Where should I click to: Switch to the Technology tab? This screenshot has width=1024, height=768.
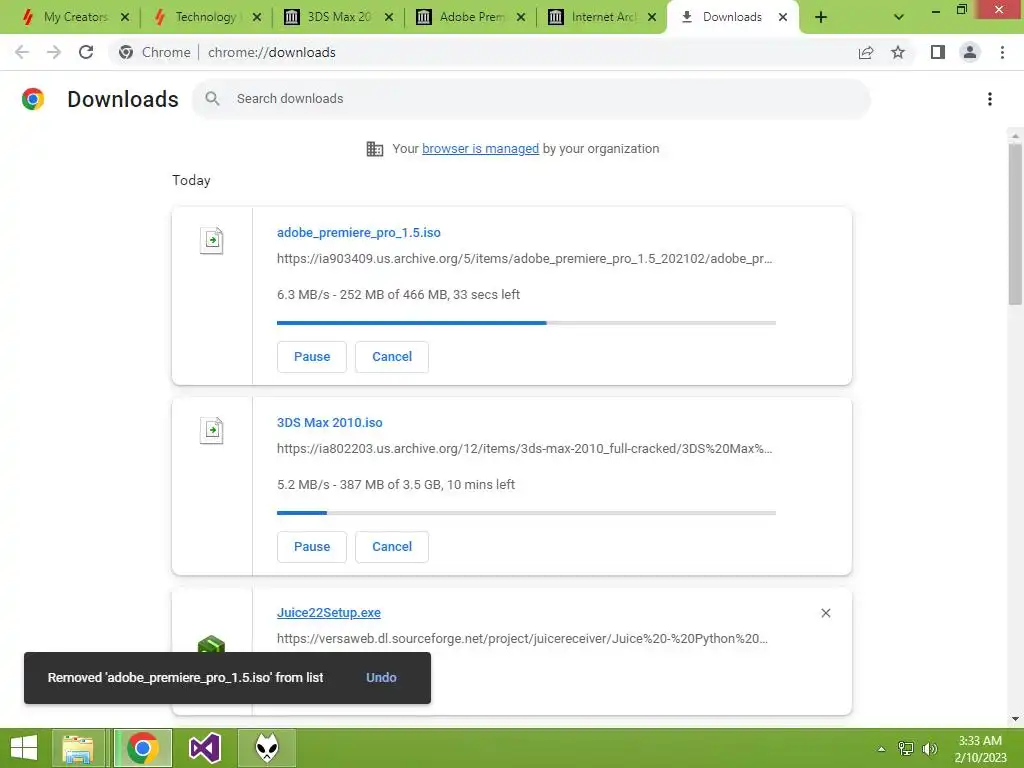coord(204,17)
